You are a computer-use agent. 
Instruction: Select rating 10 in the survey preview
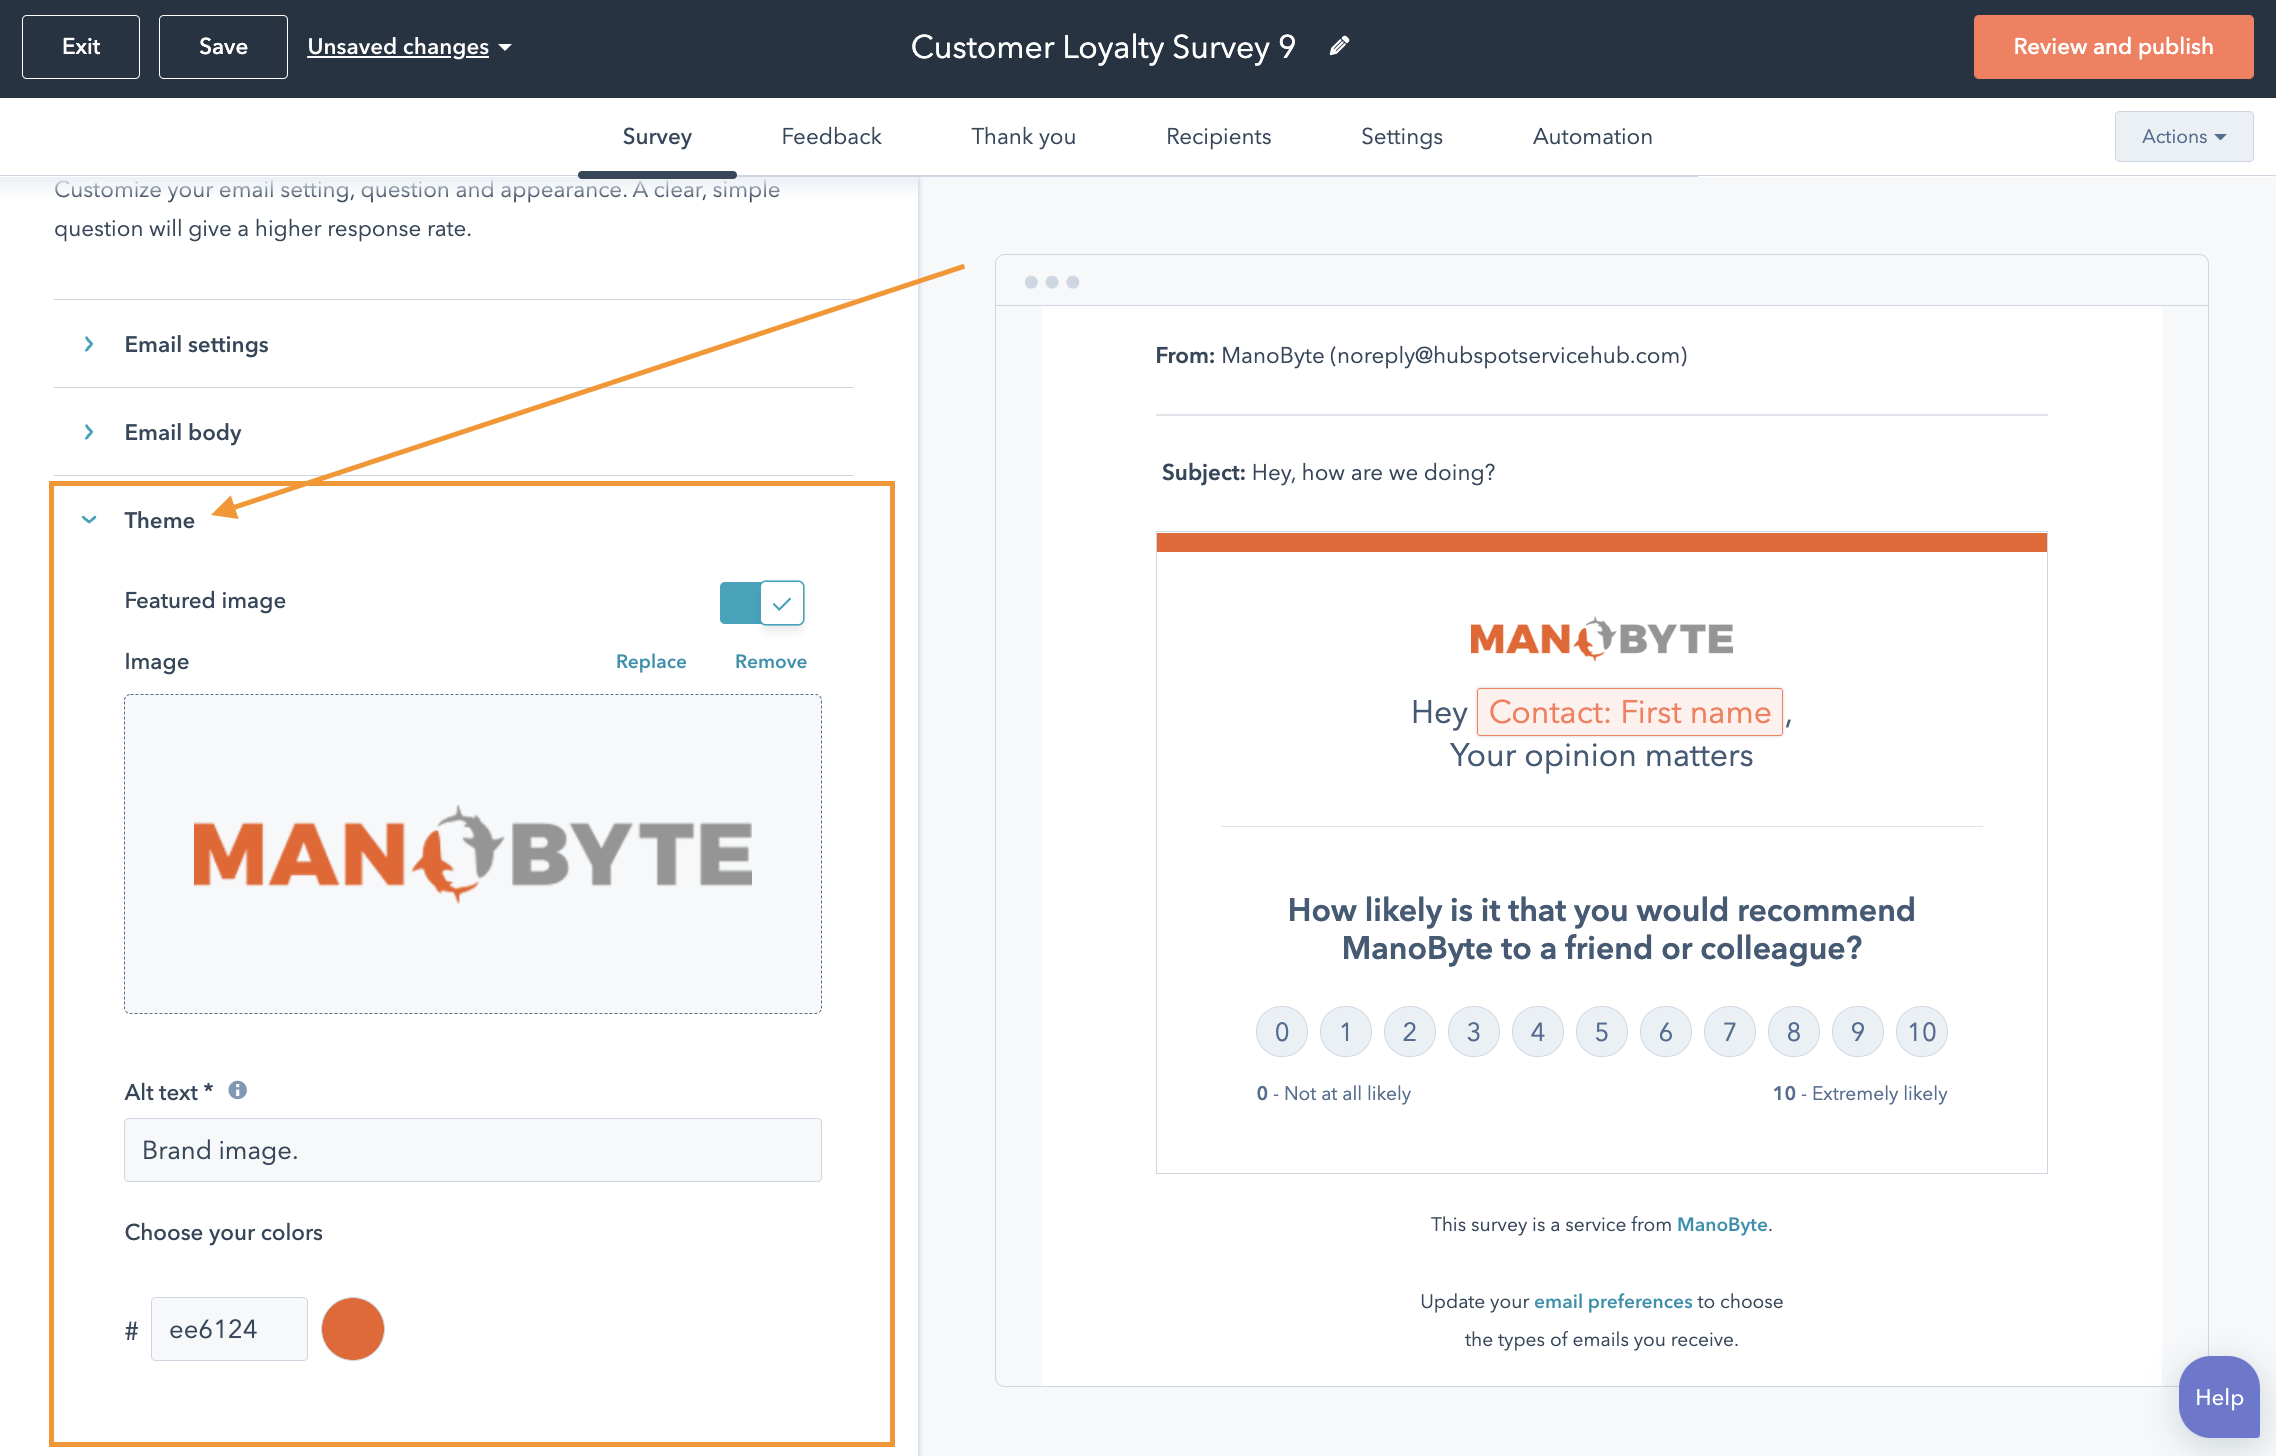[1922, 1032]
